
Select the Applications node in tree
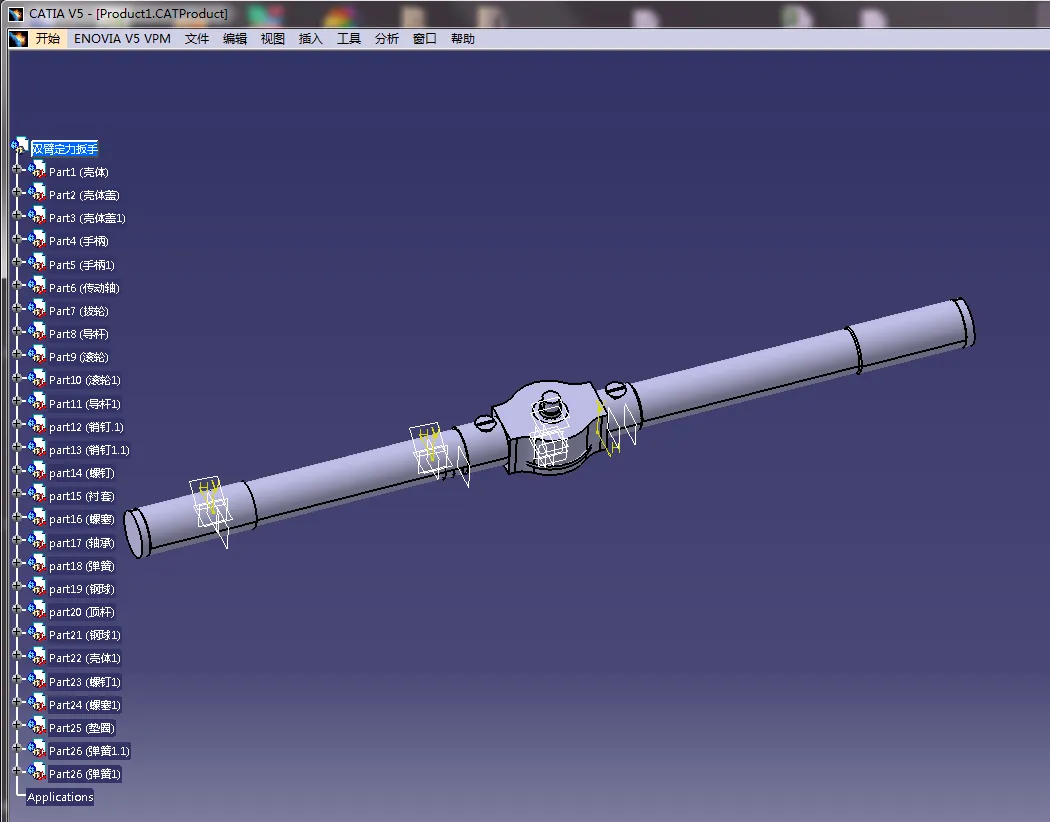(60, 797)
